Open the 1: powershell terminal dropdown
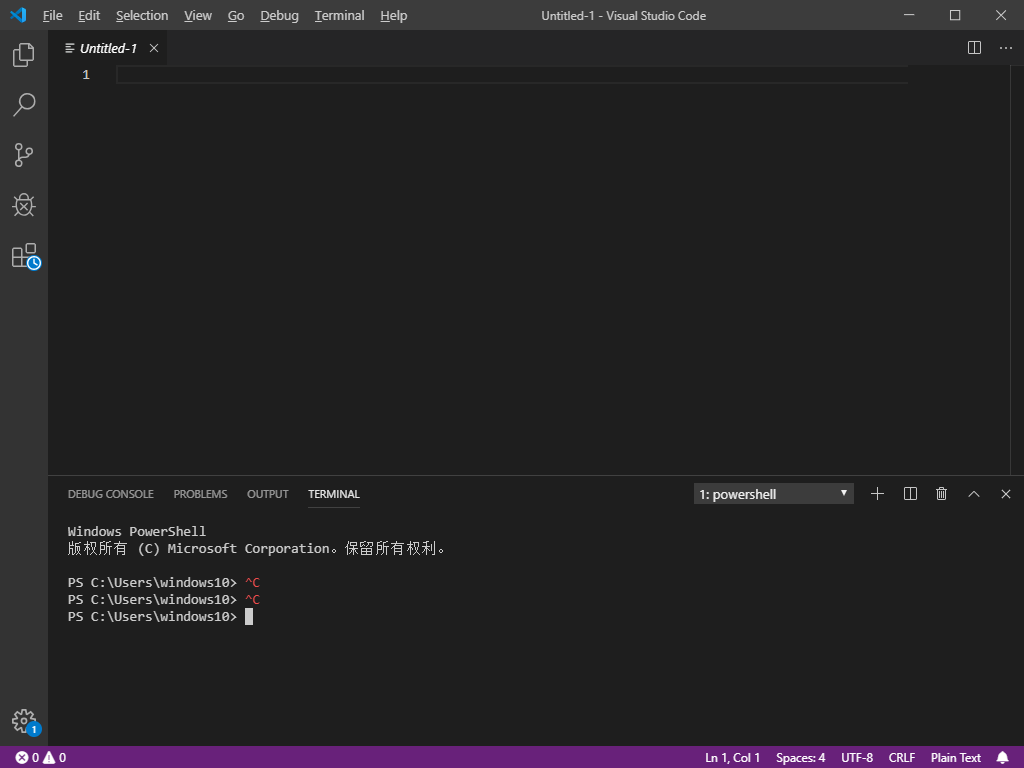Viewport: 1024px width, 768px height. click(x=773, y=493)
